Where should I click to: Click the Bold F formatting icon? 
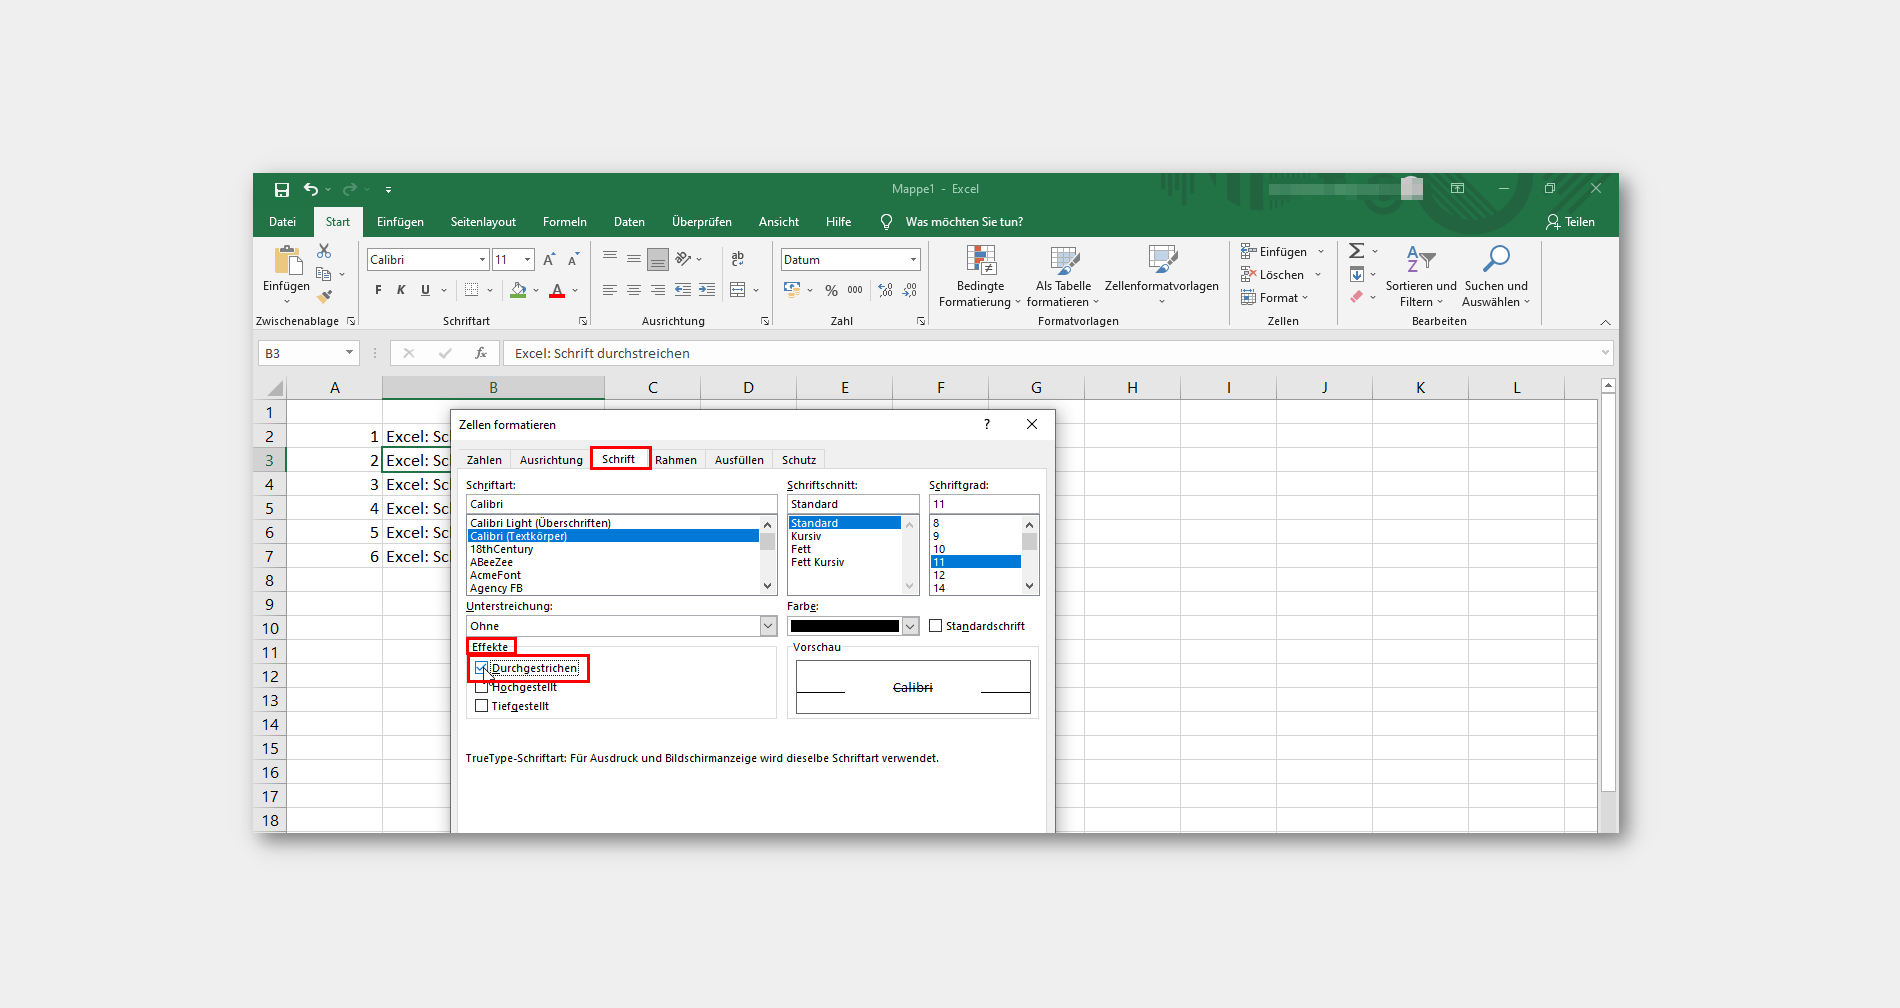tap(378, 290)
